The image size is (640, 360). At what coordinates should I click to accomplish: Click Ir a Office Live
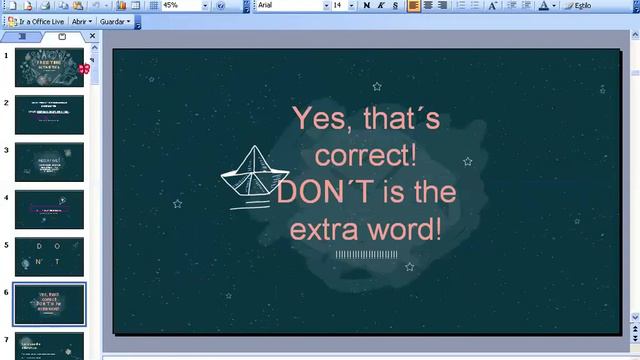click(36, 22)
